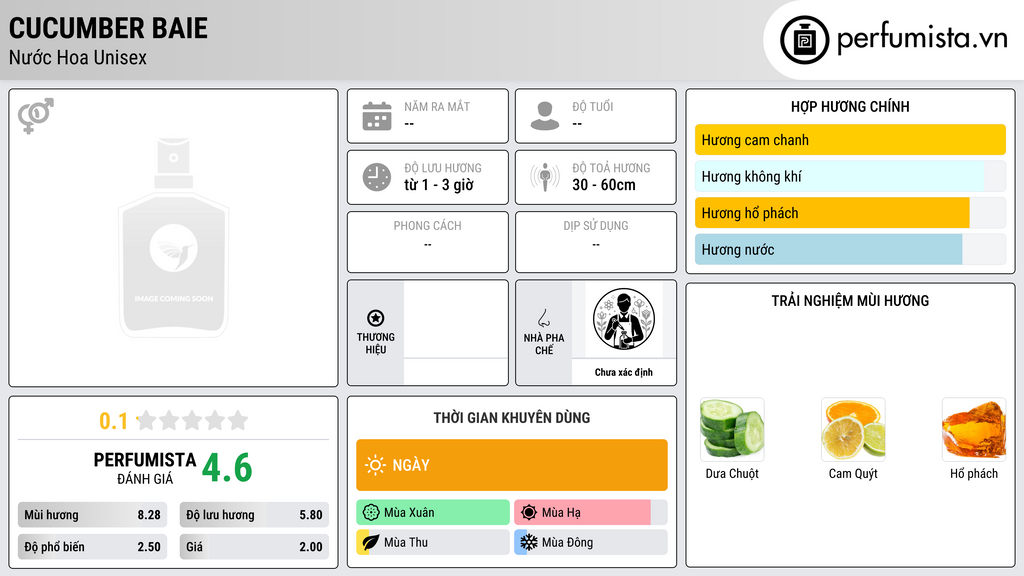Screen dimensions: 1024x576
Task: Click the orange Ngày time bar
Action: point(512,465)
